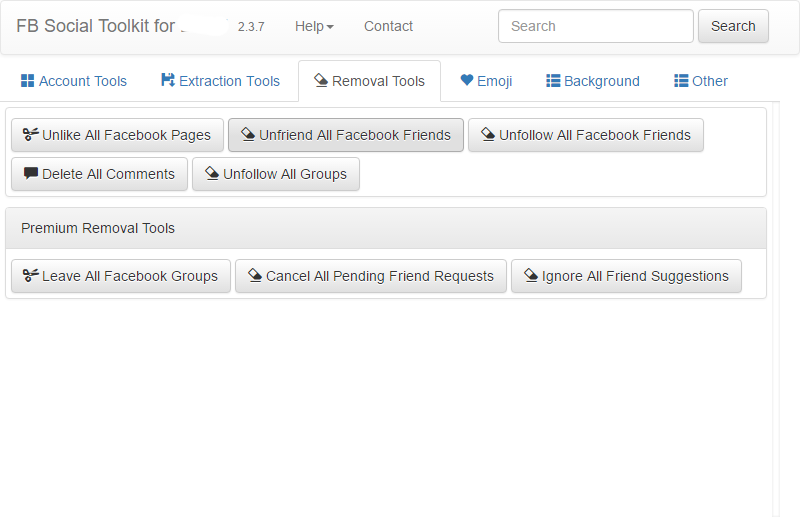Screen dimensions: 800x522
Task: Click the list icon beside Other
Action: pyautogui.click(x=681, y=81)
